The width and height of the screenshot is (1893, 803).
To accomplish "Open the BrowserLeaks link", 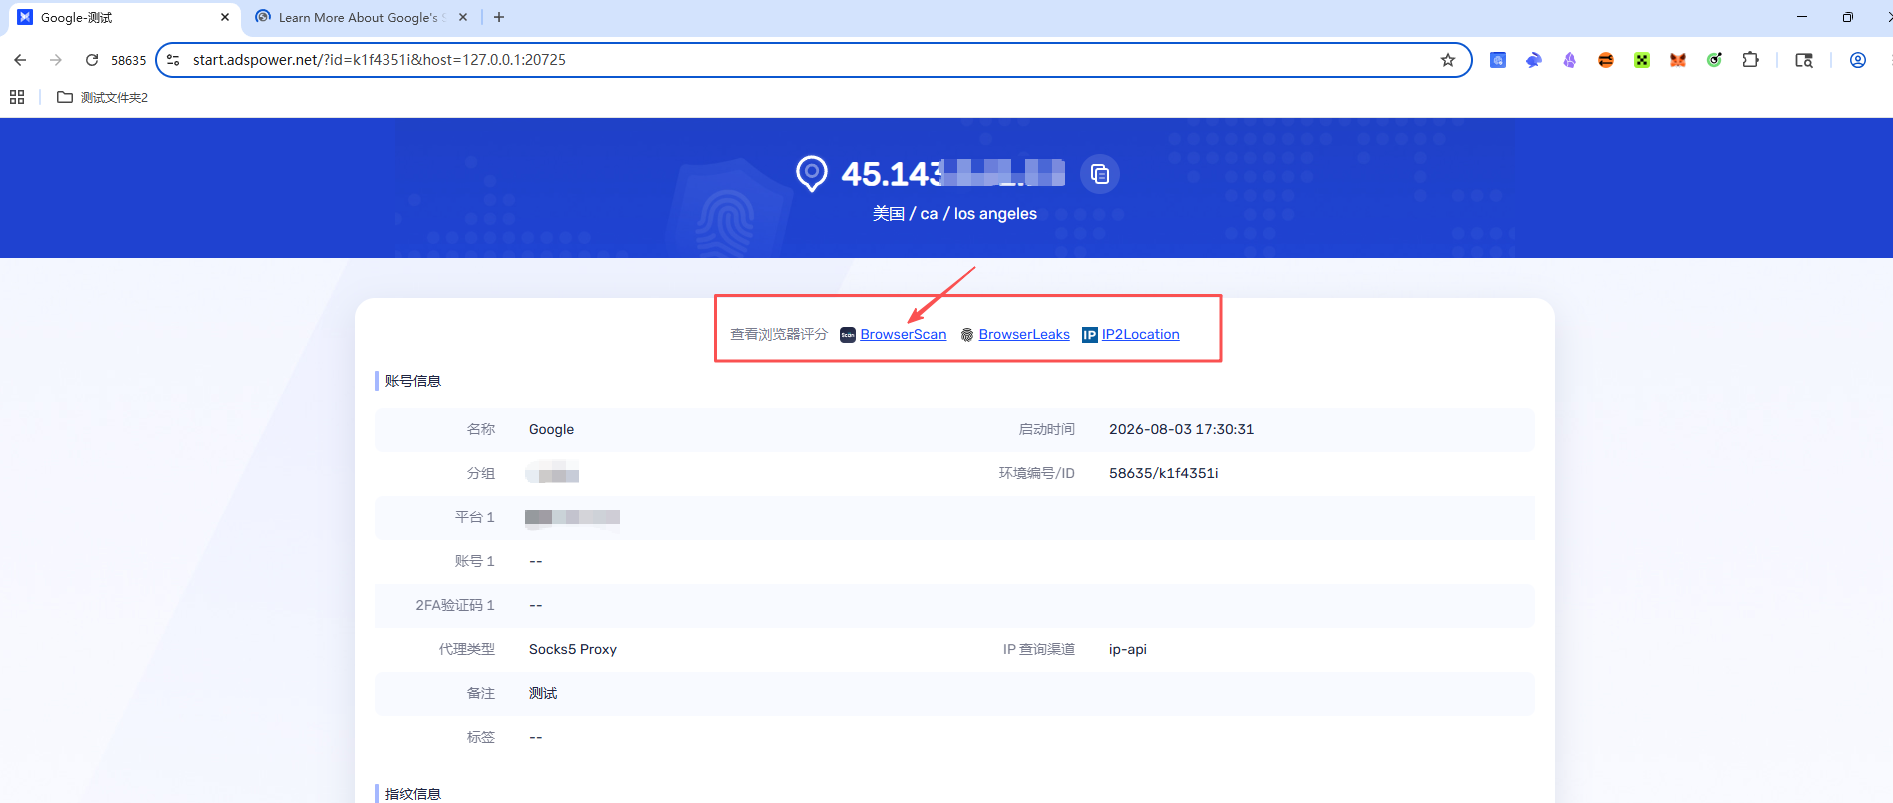I will pos(1024,334).
